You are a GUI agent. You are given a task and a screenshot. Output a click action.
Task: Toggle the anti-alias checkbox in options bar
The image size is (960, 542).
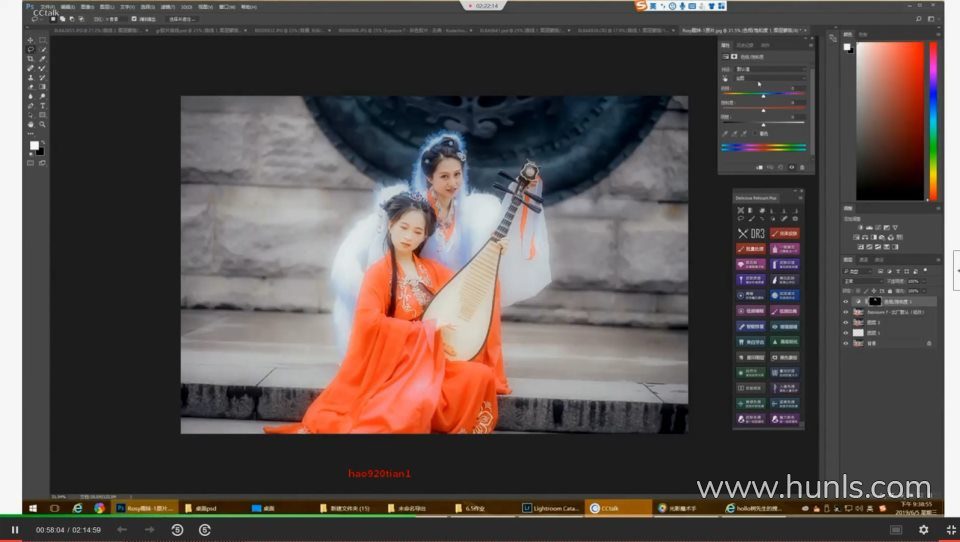point(135,18)
